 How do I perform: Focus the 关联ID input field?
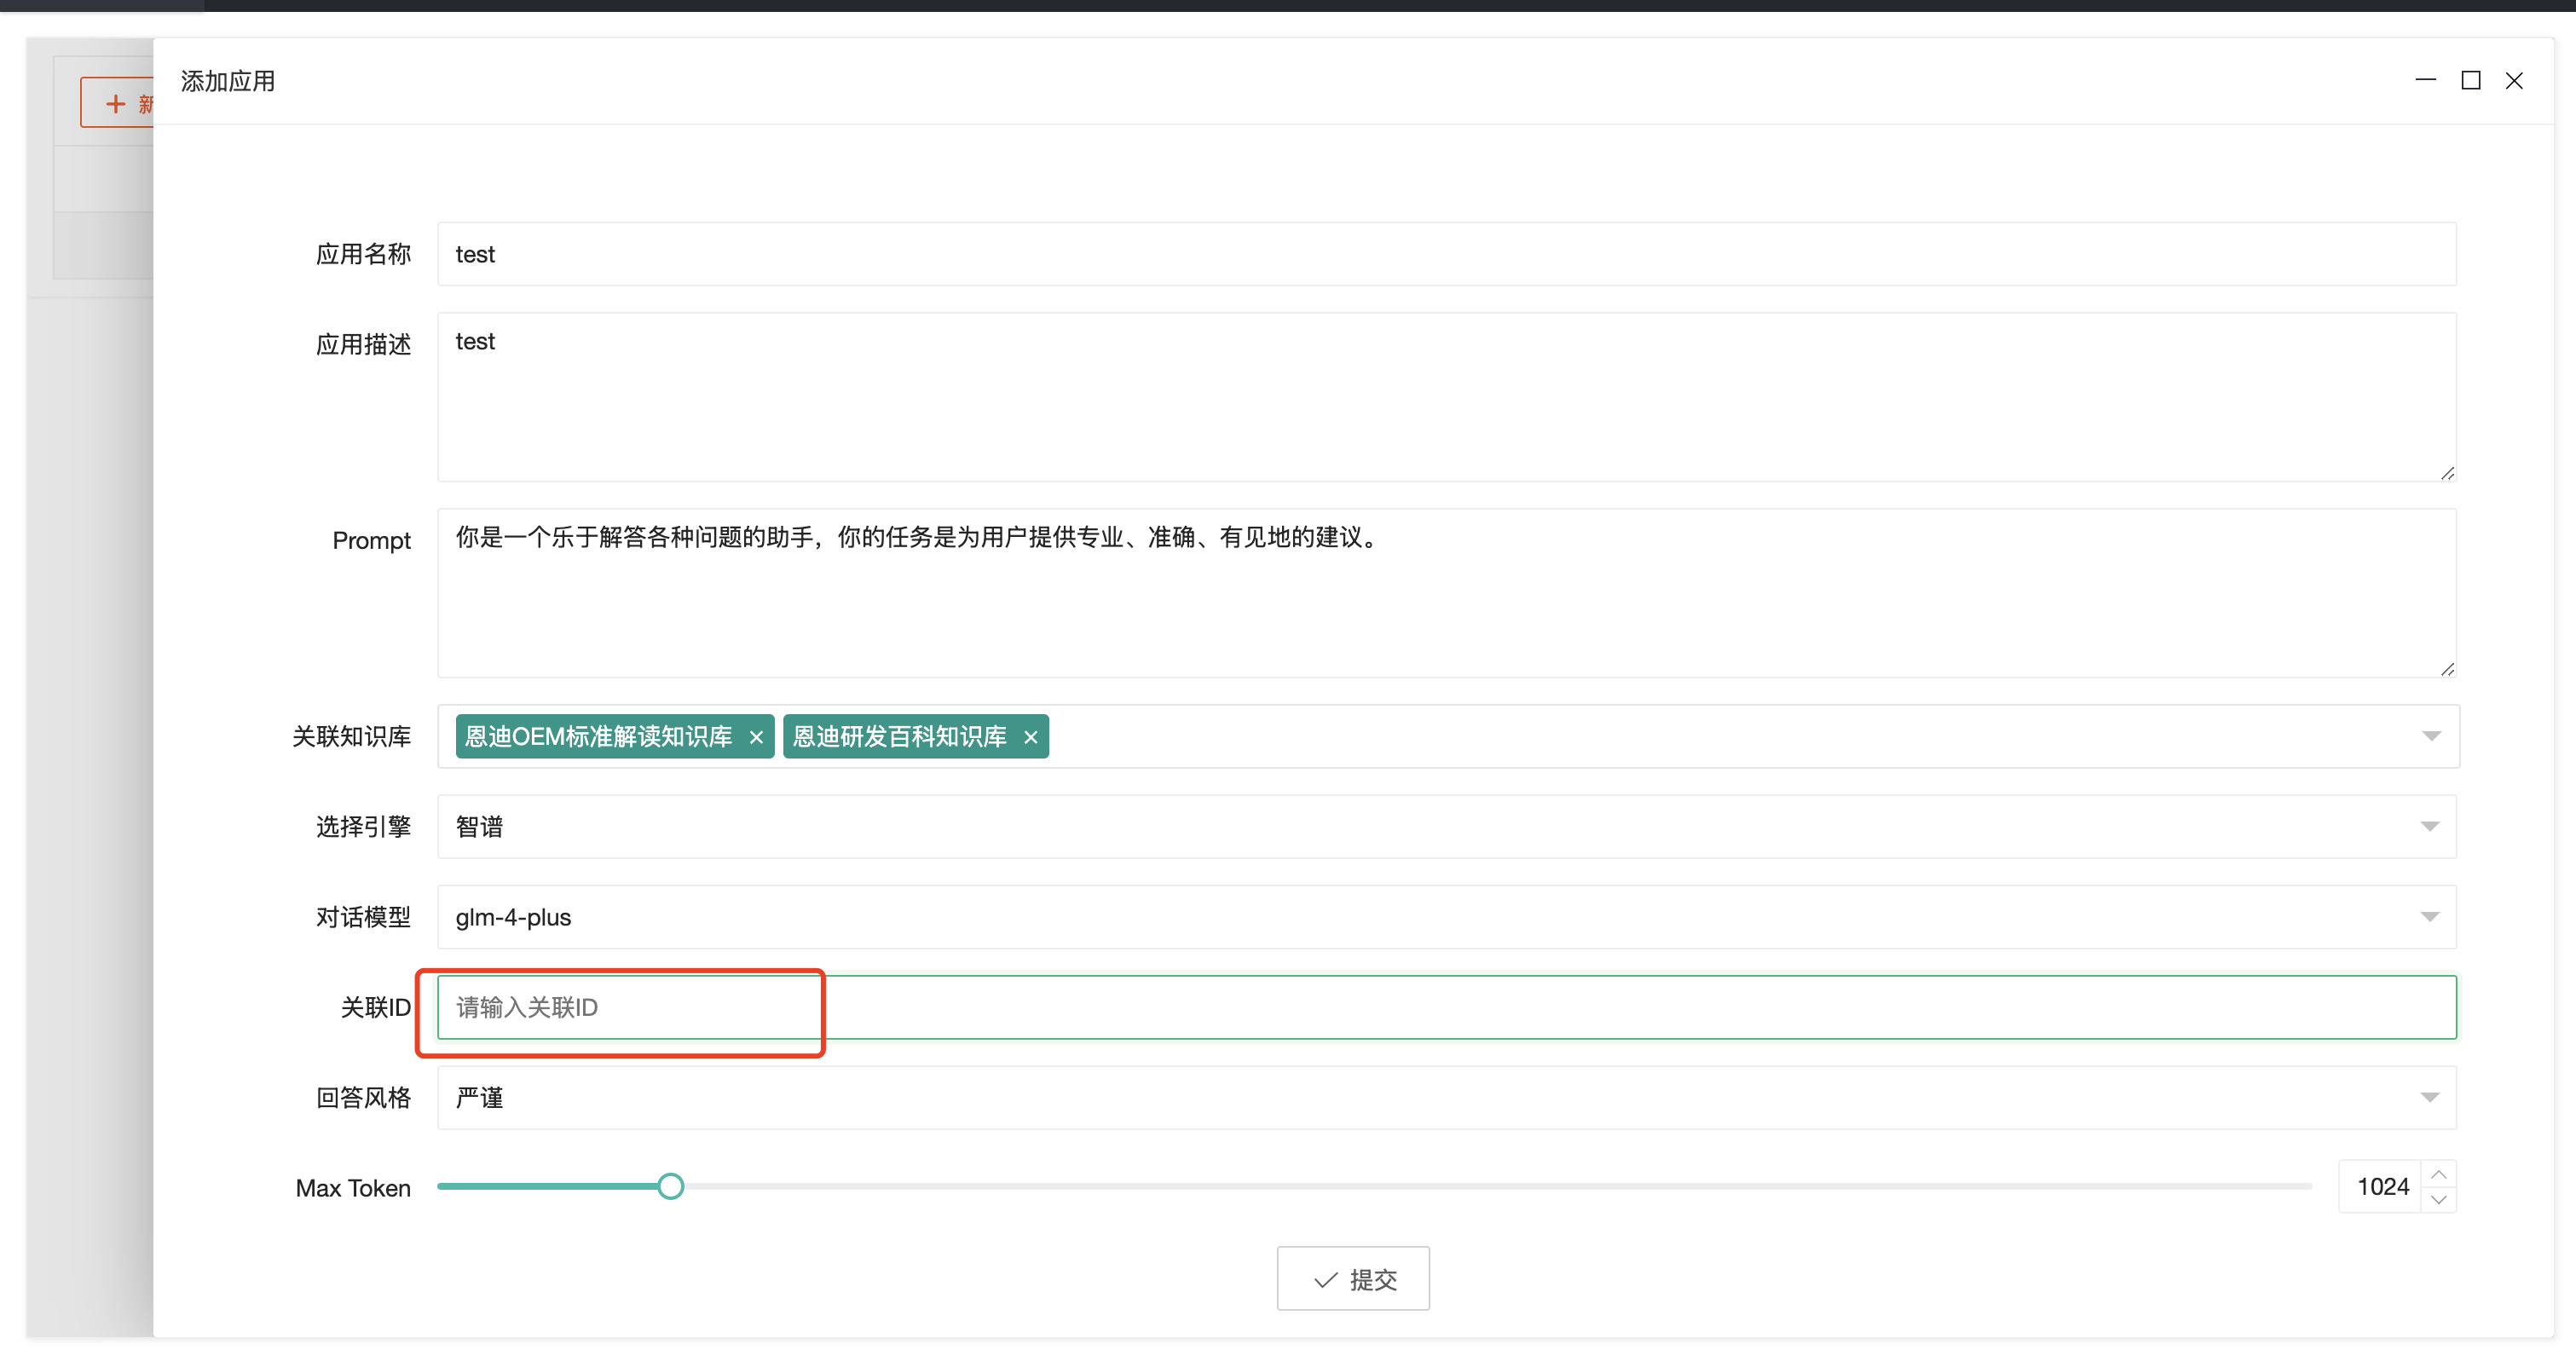click(x=1446, y=1007)
